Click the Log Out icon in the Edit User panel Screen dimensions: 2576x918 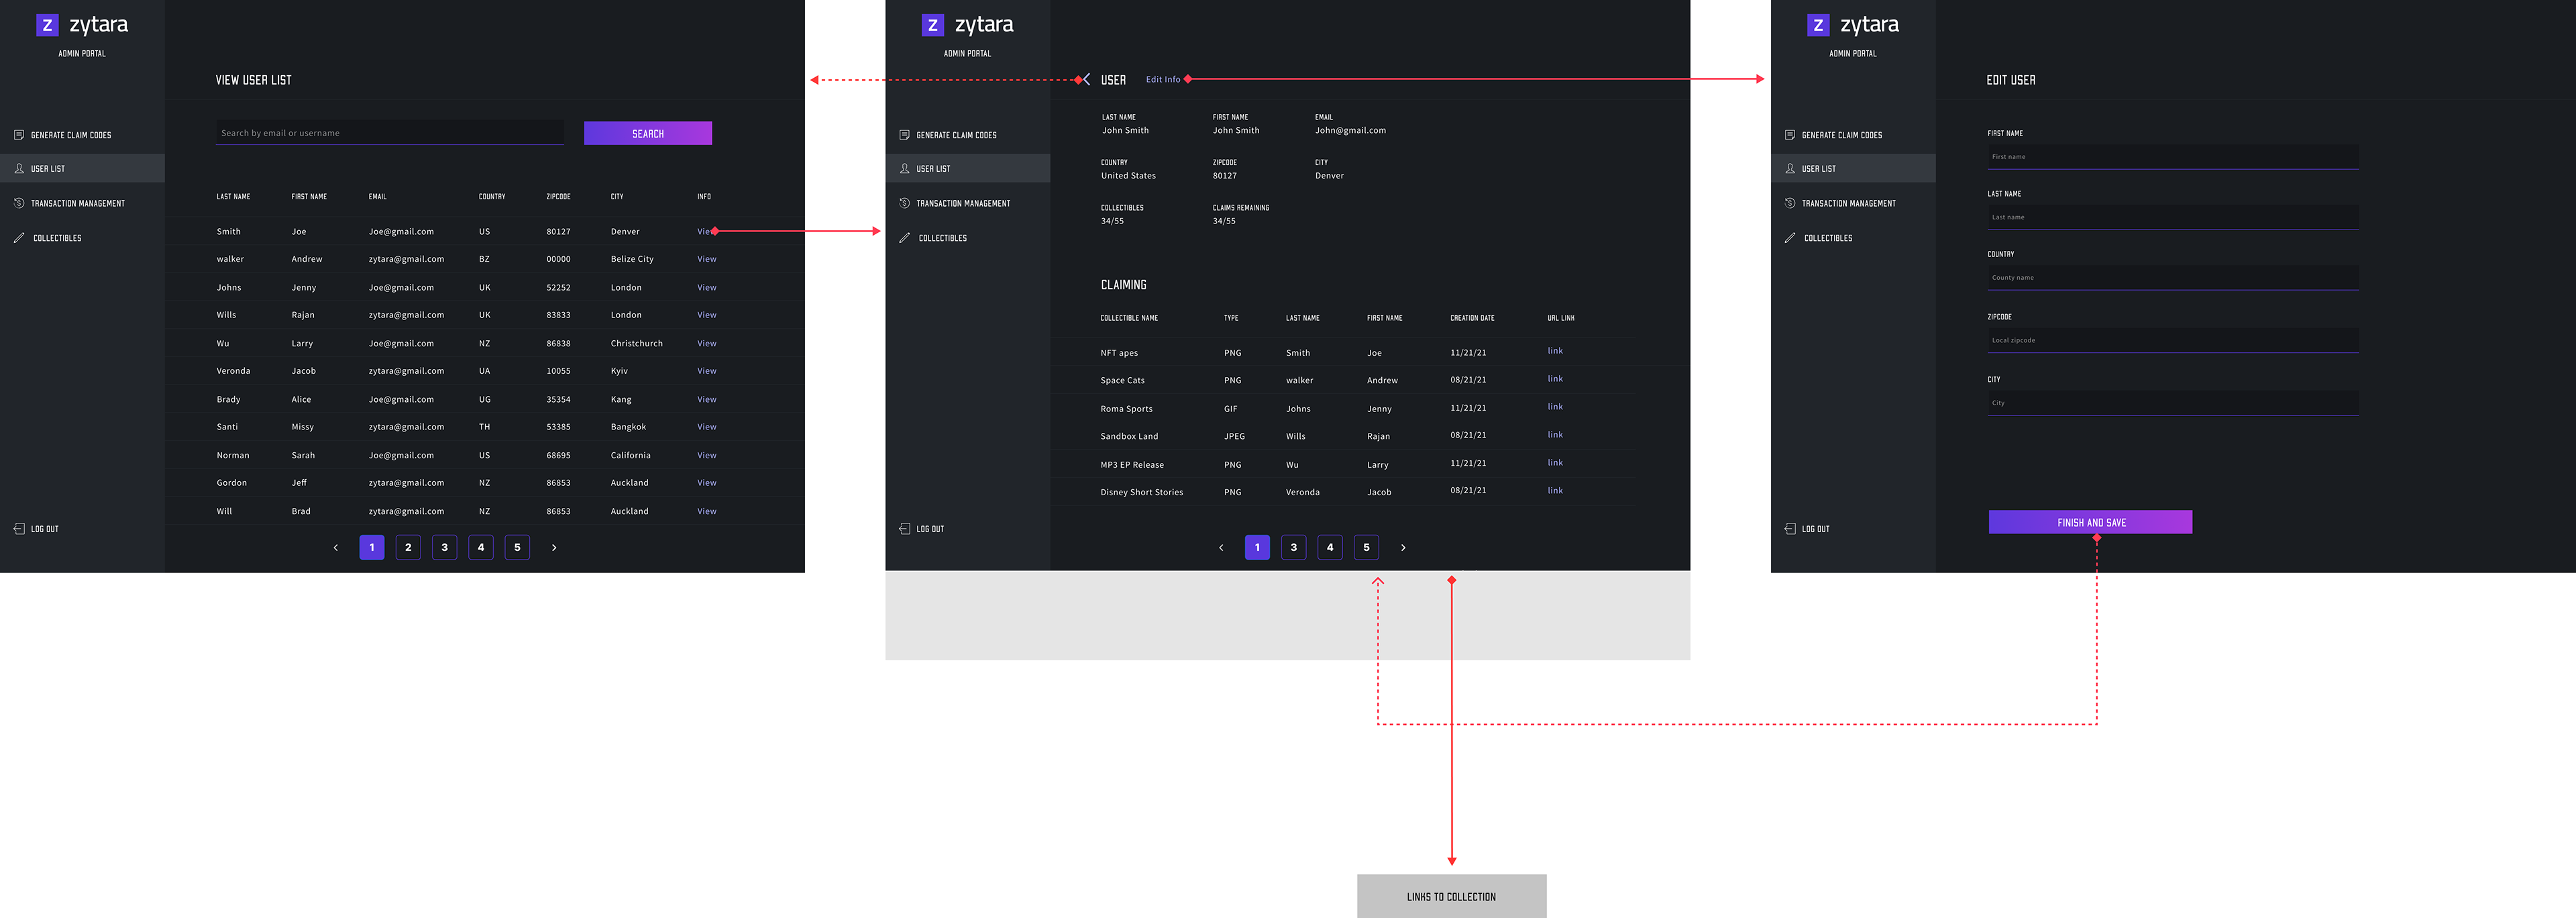click(1790, 528)
